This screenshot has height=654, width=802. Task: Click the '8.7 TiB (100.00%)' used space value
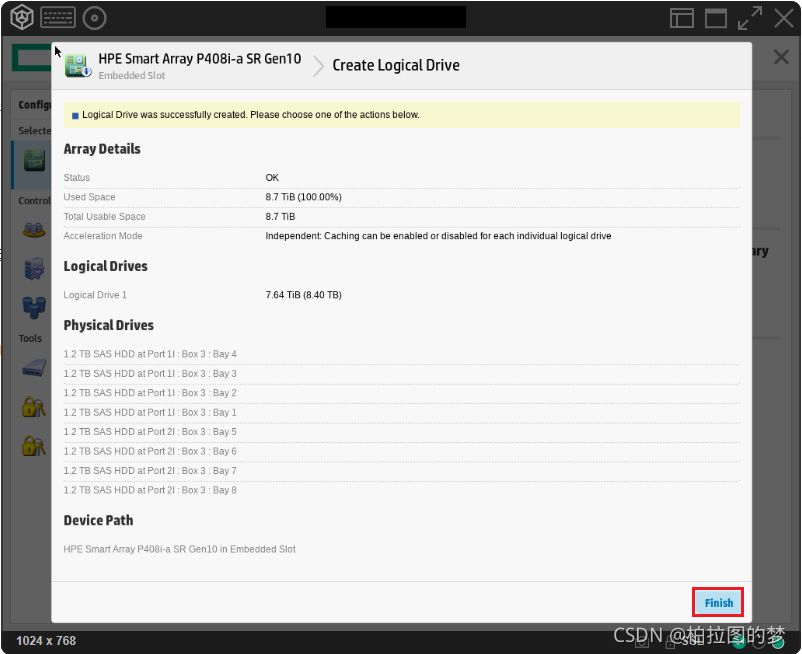tap(303, 197)
